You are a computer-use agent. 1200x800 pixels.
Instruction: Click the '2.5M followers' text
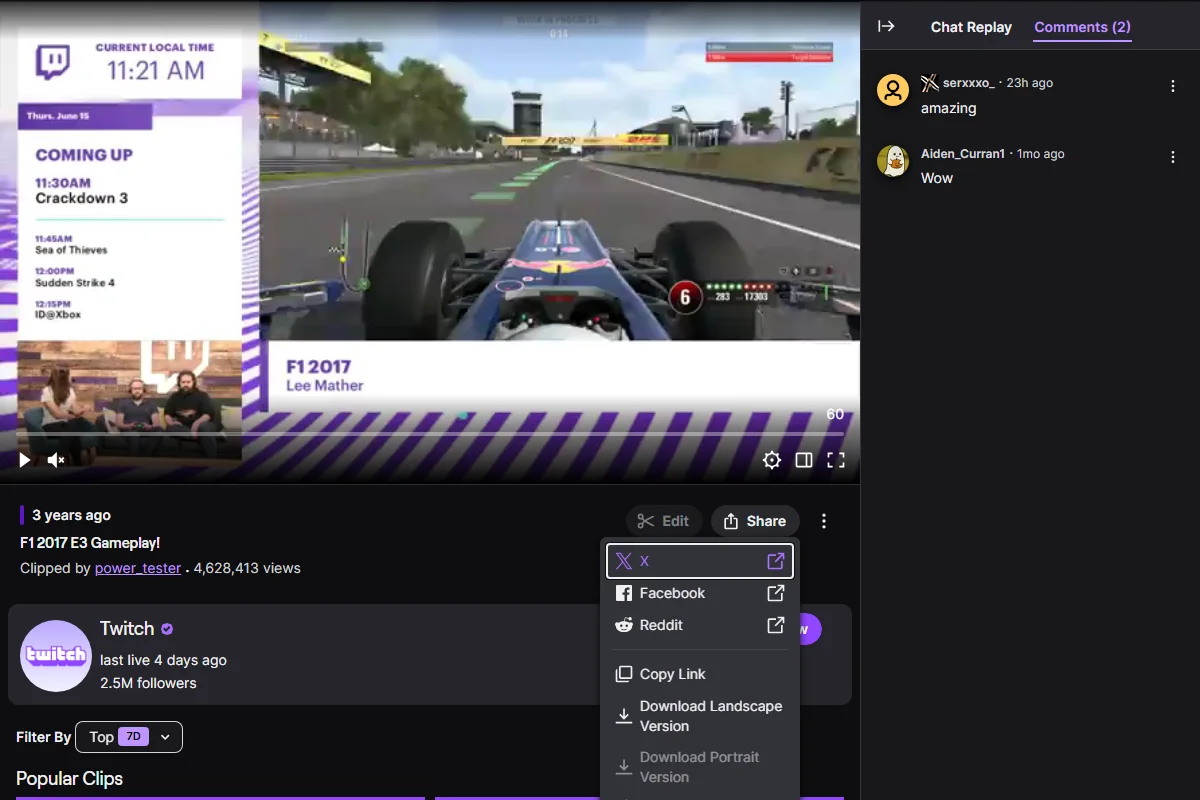(148, 684)
